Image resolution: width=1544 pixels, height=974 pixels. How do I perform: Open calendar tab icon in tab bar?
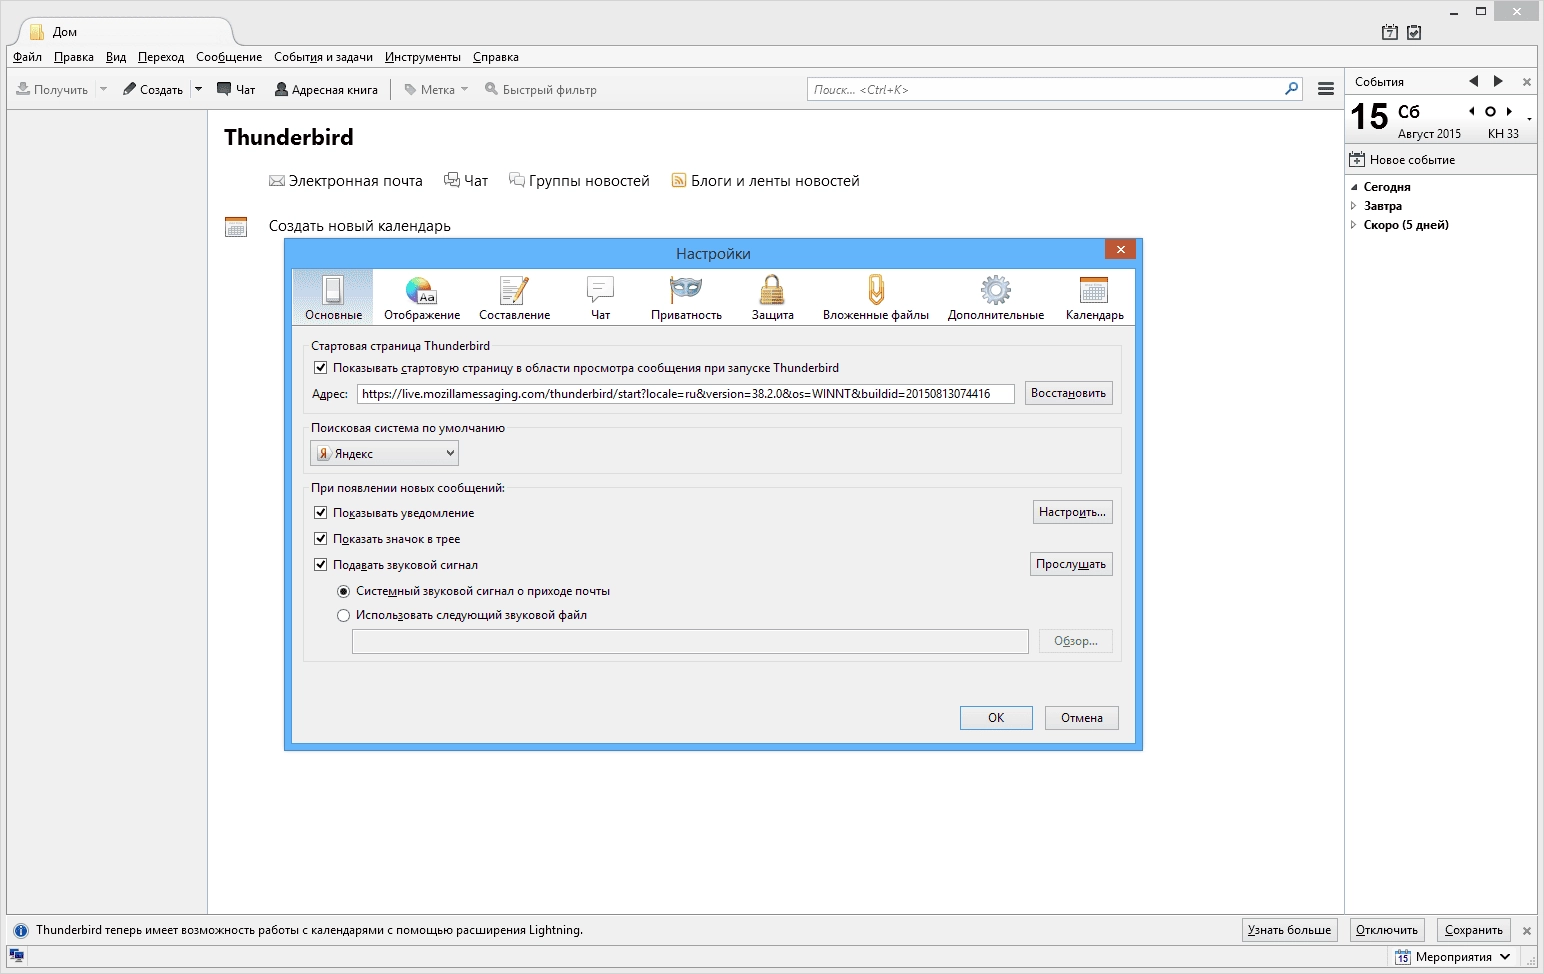[1389, 32]
